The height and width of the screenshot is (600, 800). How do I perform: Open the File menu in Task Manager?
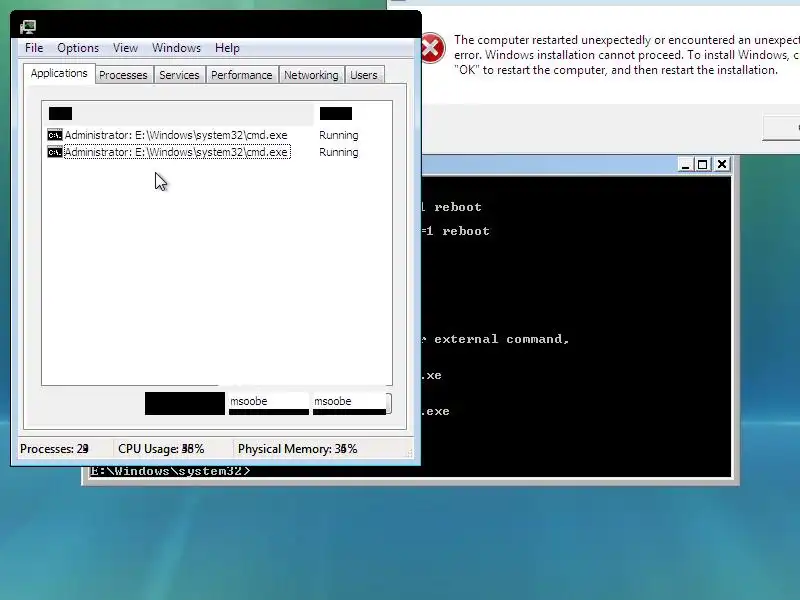click(x=34, y=48)
